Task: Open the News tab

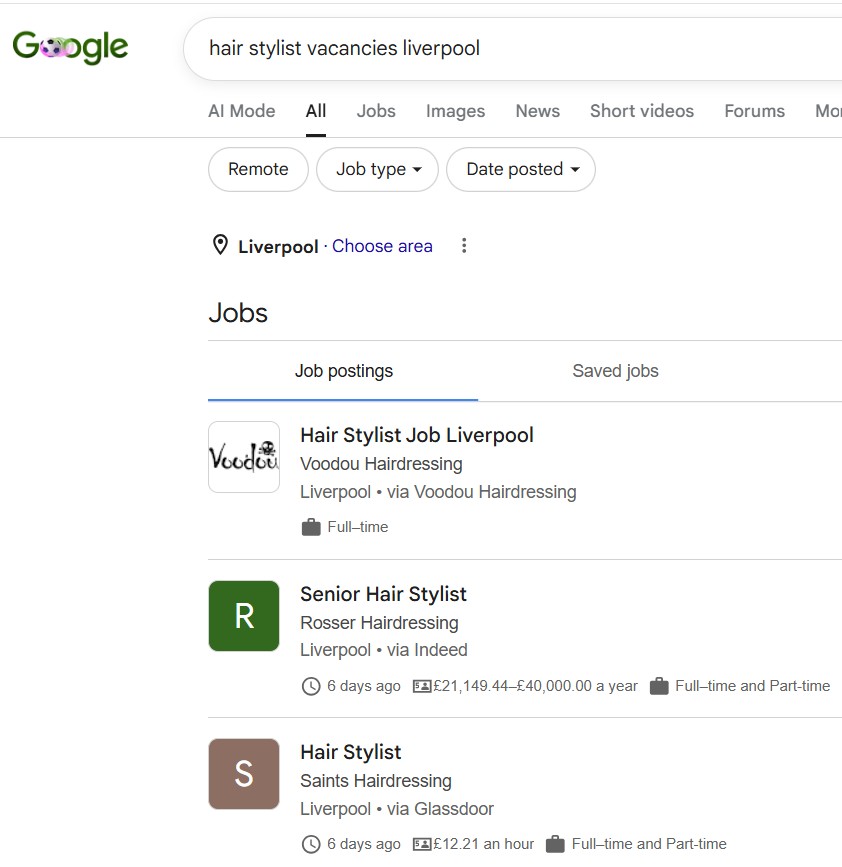Action: (537, 111)
